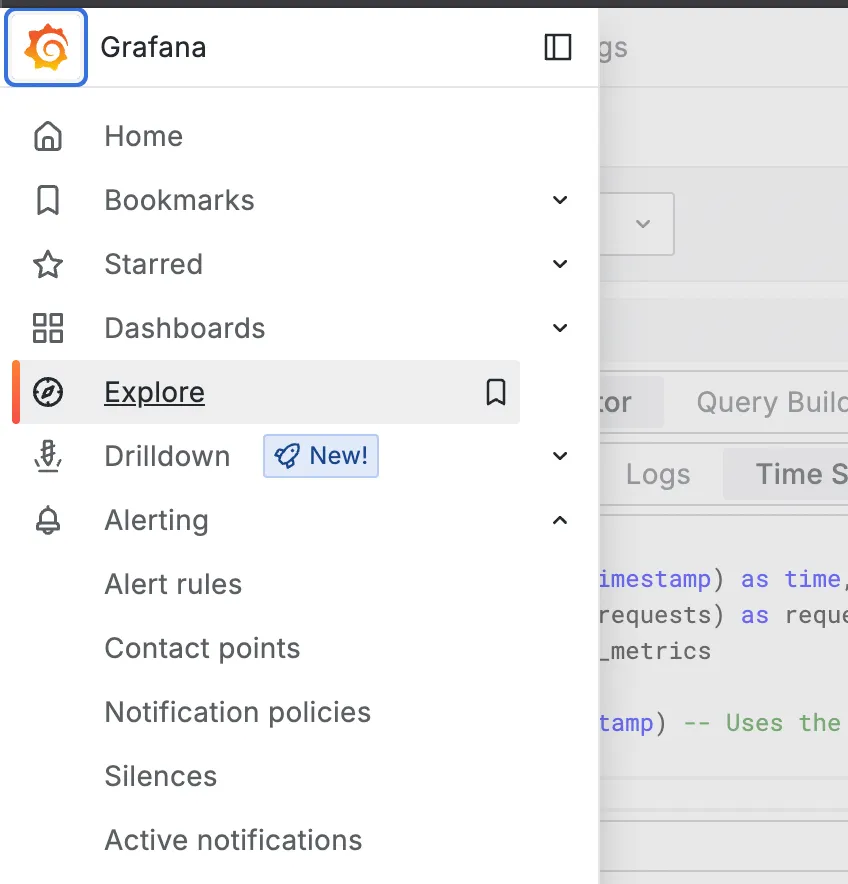The image size is (848, 884).
Task: Expand the Bookmarks section chevron
Action: [560, 200]
